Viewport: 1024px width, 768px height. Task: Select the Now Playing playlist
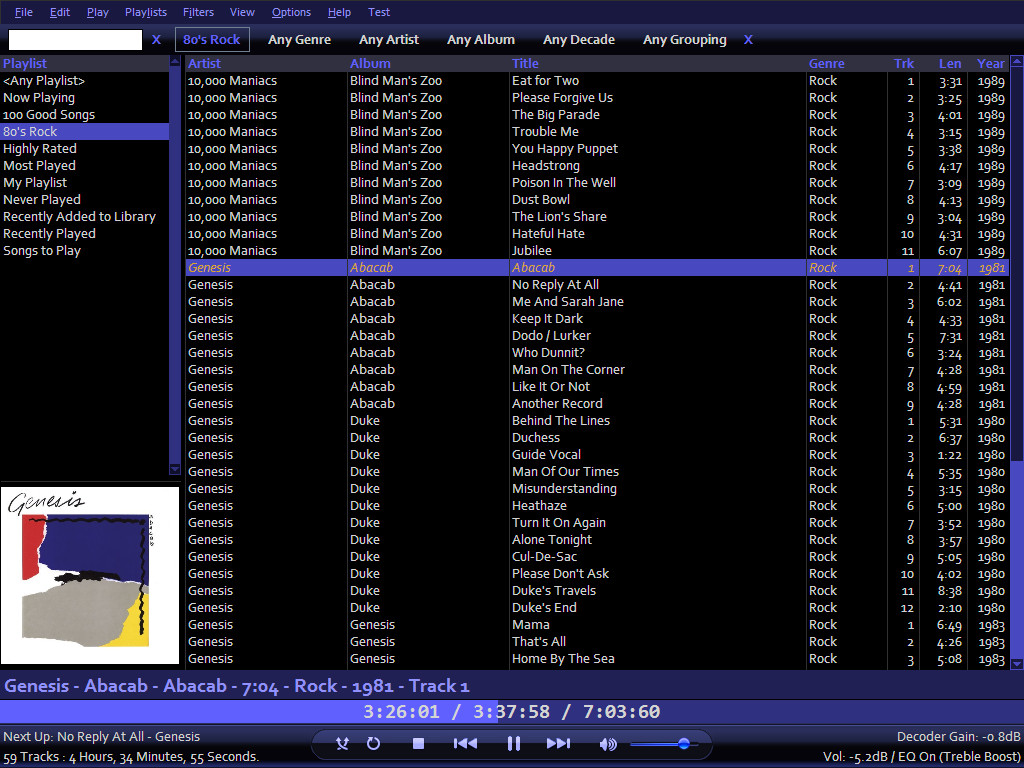click(84, 97)
